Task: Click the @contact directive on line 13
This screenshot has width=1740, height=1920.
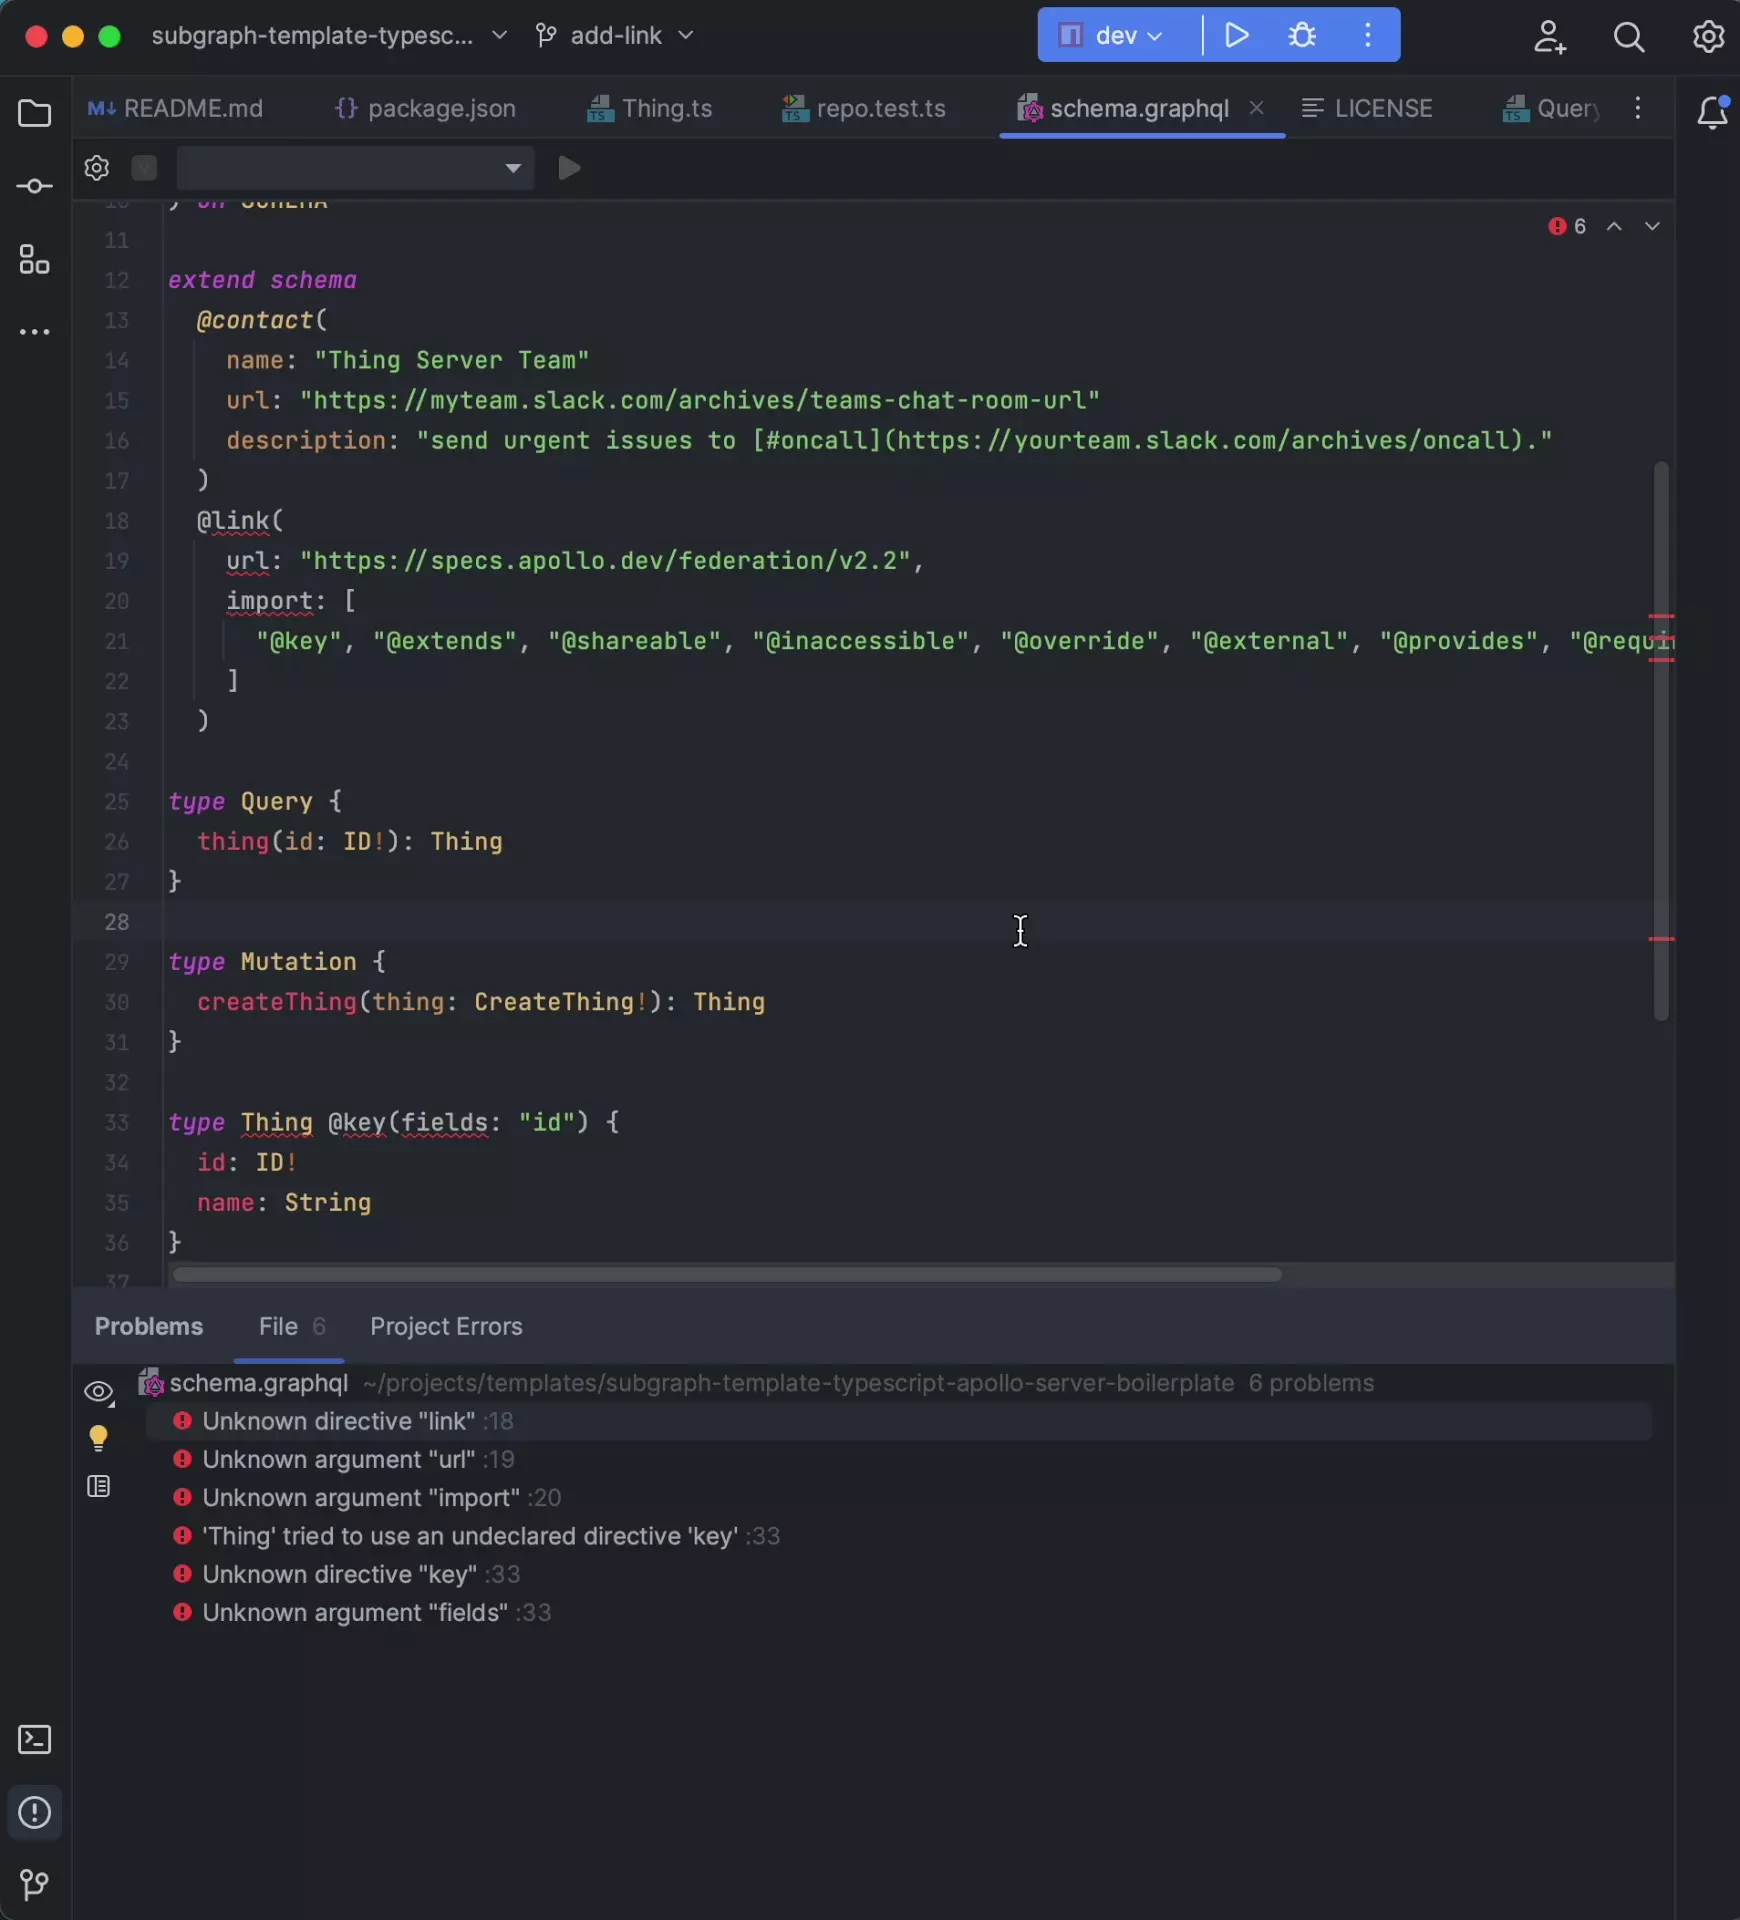Action: (255, 320)
